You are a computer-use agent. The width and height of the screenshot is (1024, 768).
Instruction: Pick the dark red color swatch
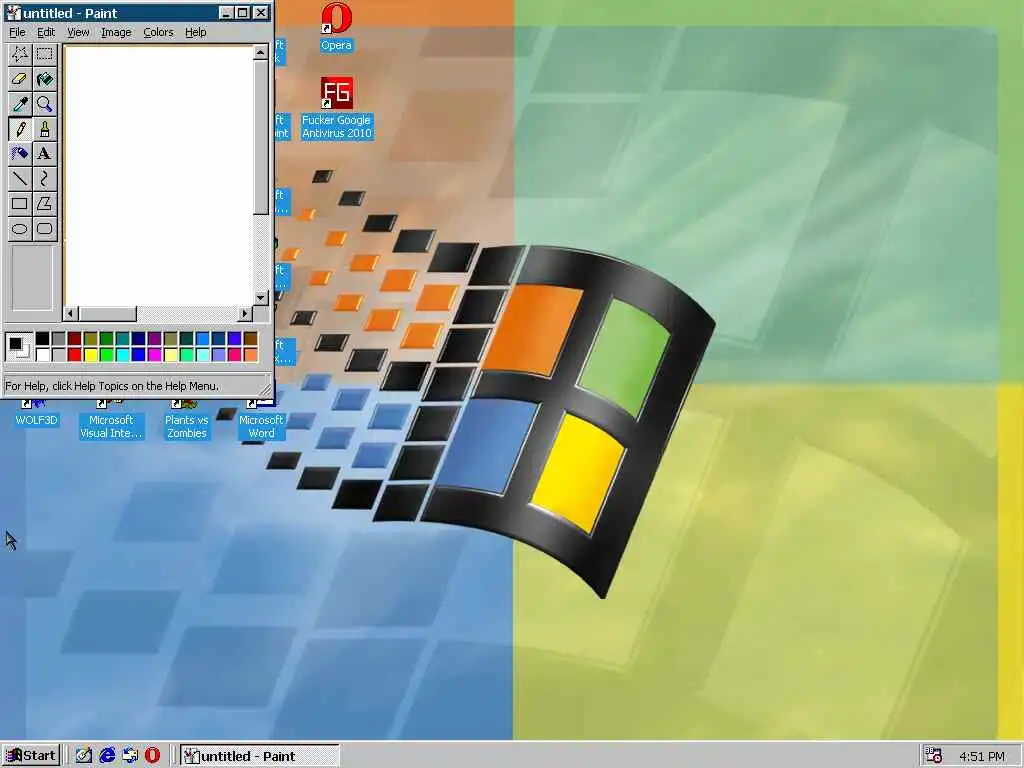pos(74,338)
